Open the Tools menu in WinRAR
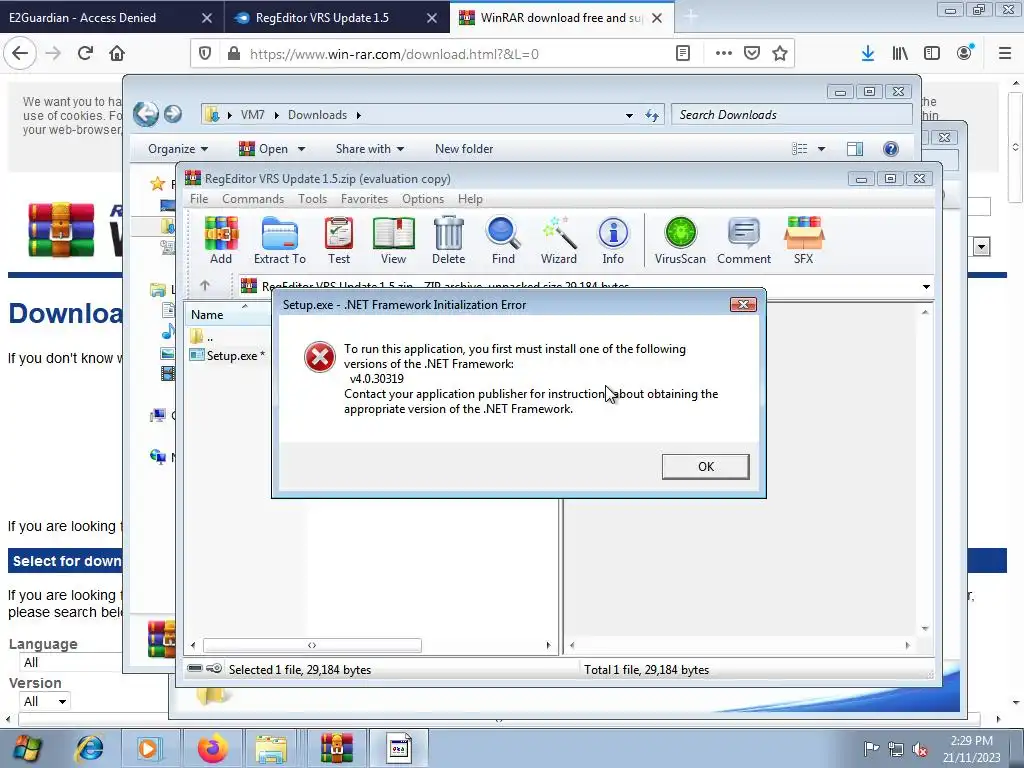The width and height of the screenshot is (1024, 768). click(x=312, y=199)
